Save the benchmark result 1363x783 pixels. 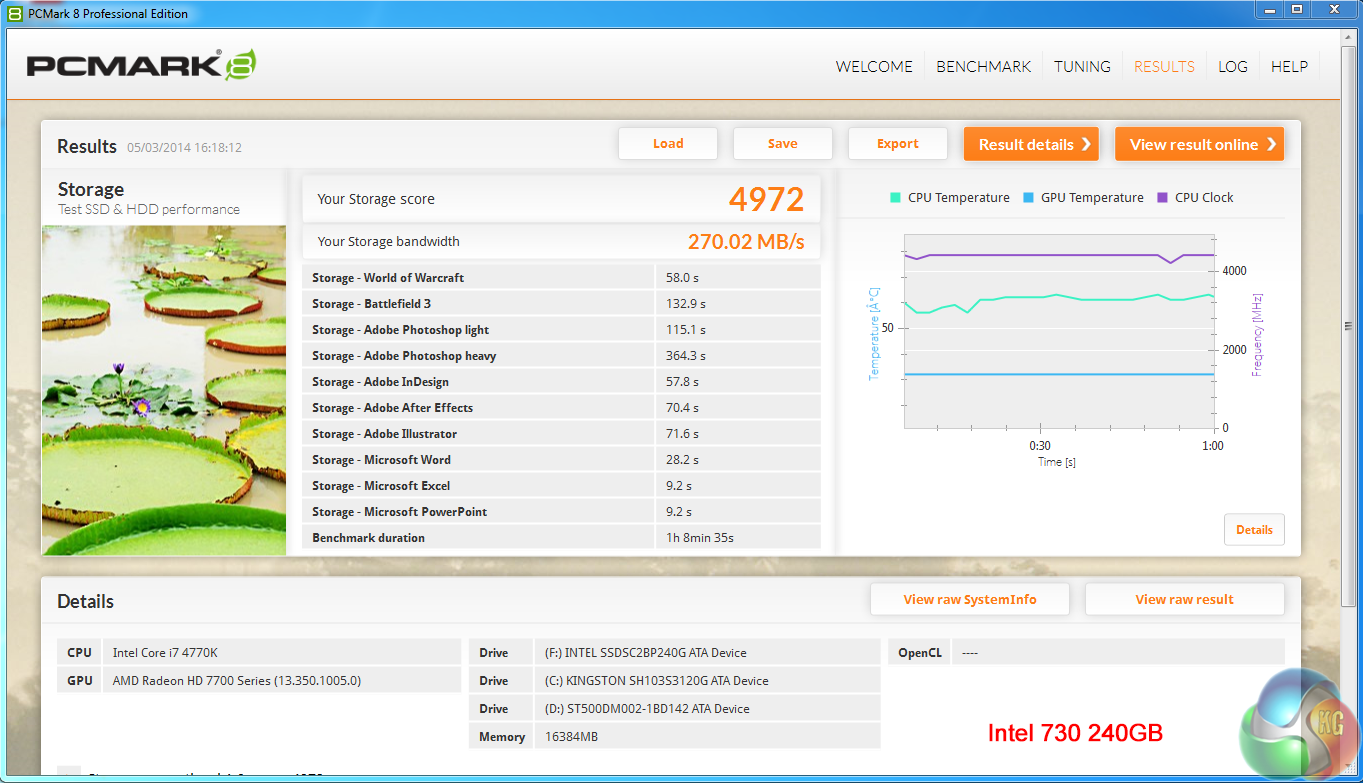click(x=782, y=144)
